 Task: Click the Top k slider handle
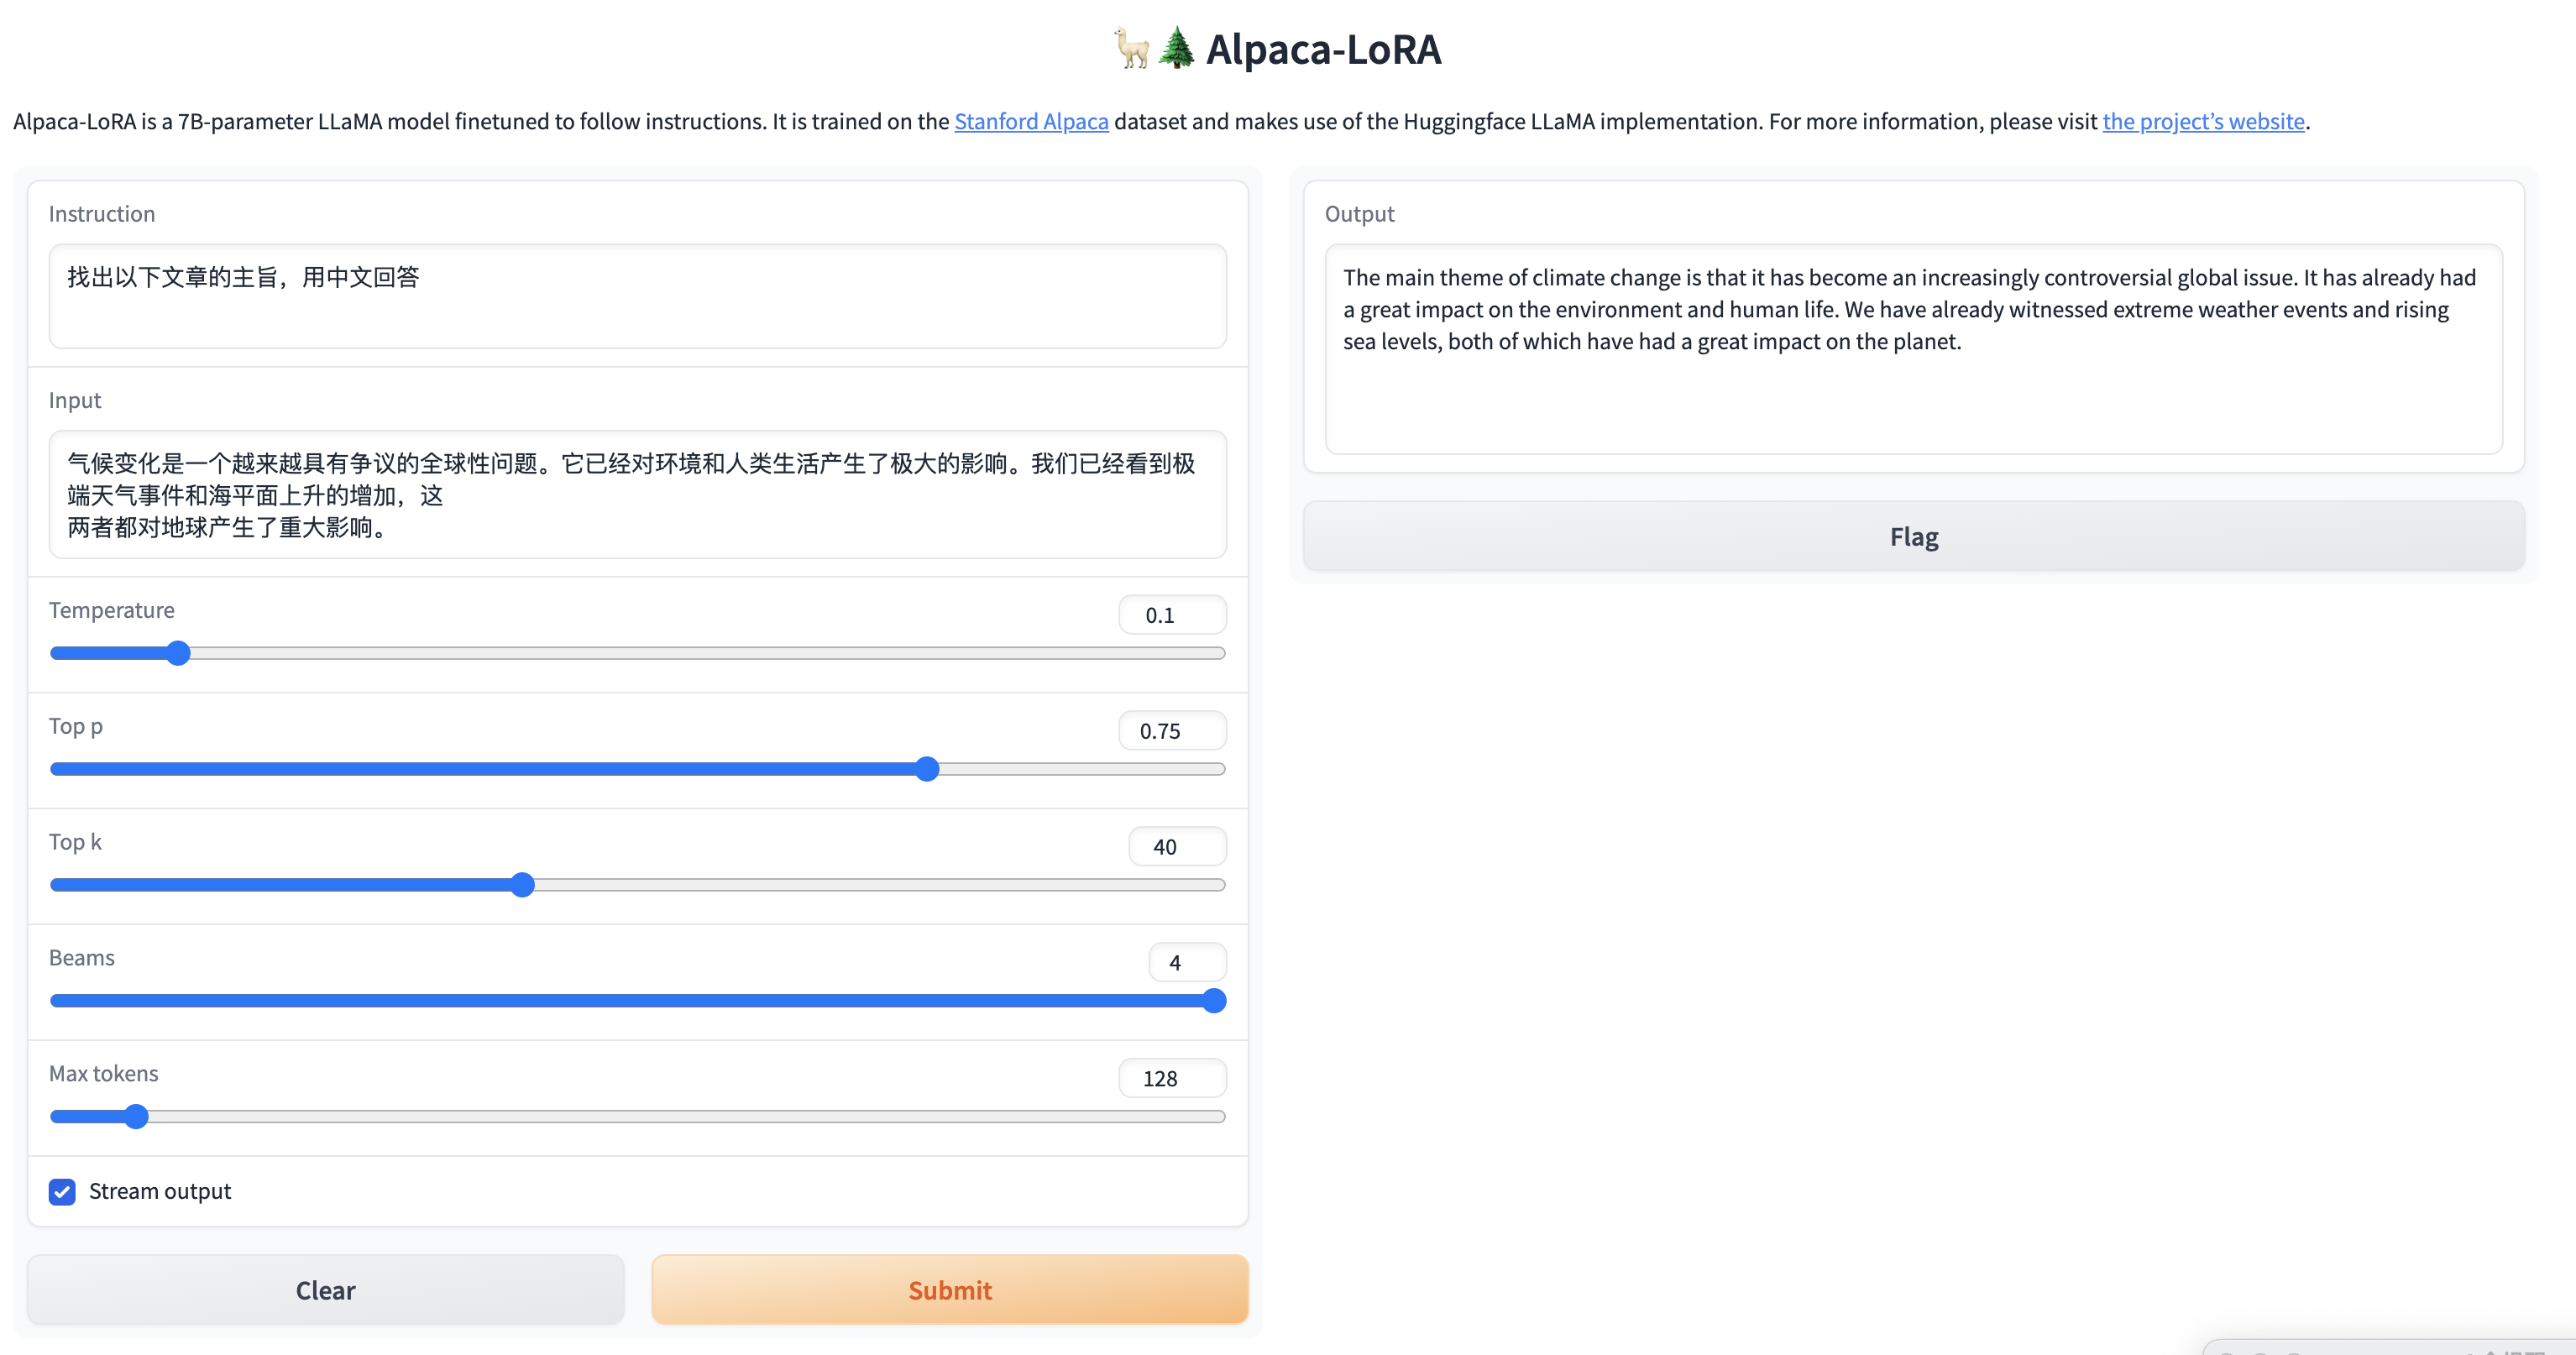click(x=522, y=884)
